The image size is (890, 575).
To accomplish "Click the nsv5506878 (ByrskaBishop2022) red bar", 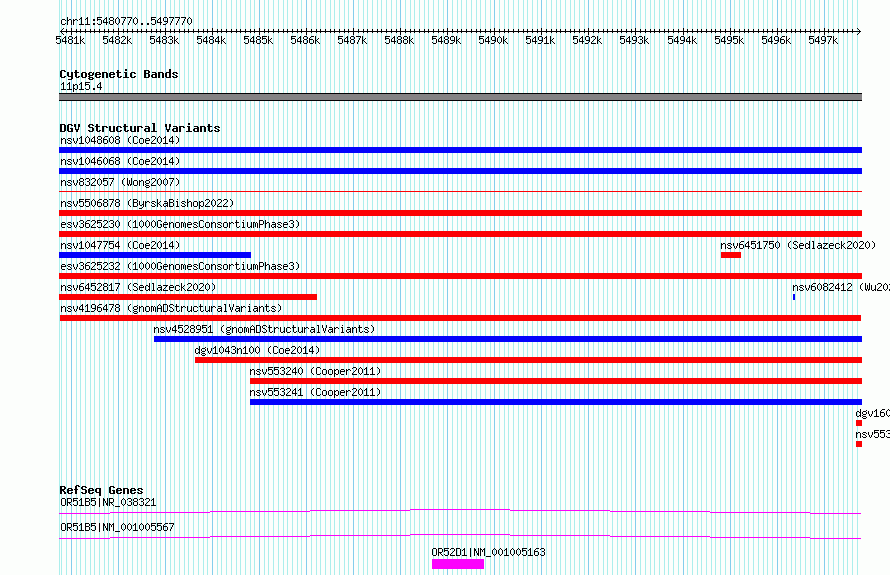I will (x=460, y=213).
